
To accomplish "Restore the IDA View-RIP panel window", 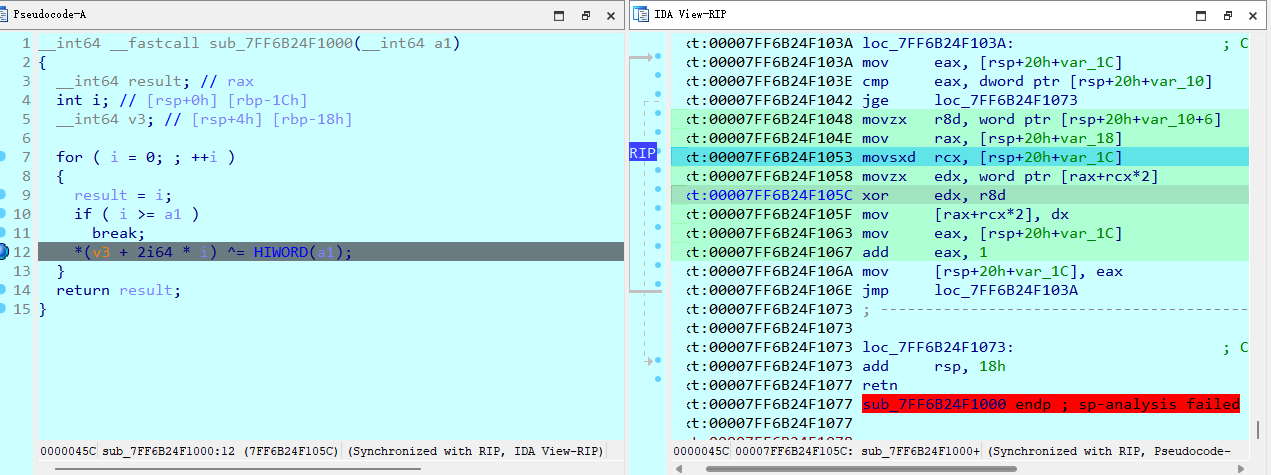I will [1202, 15].
